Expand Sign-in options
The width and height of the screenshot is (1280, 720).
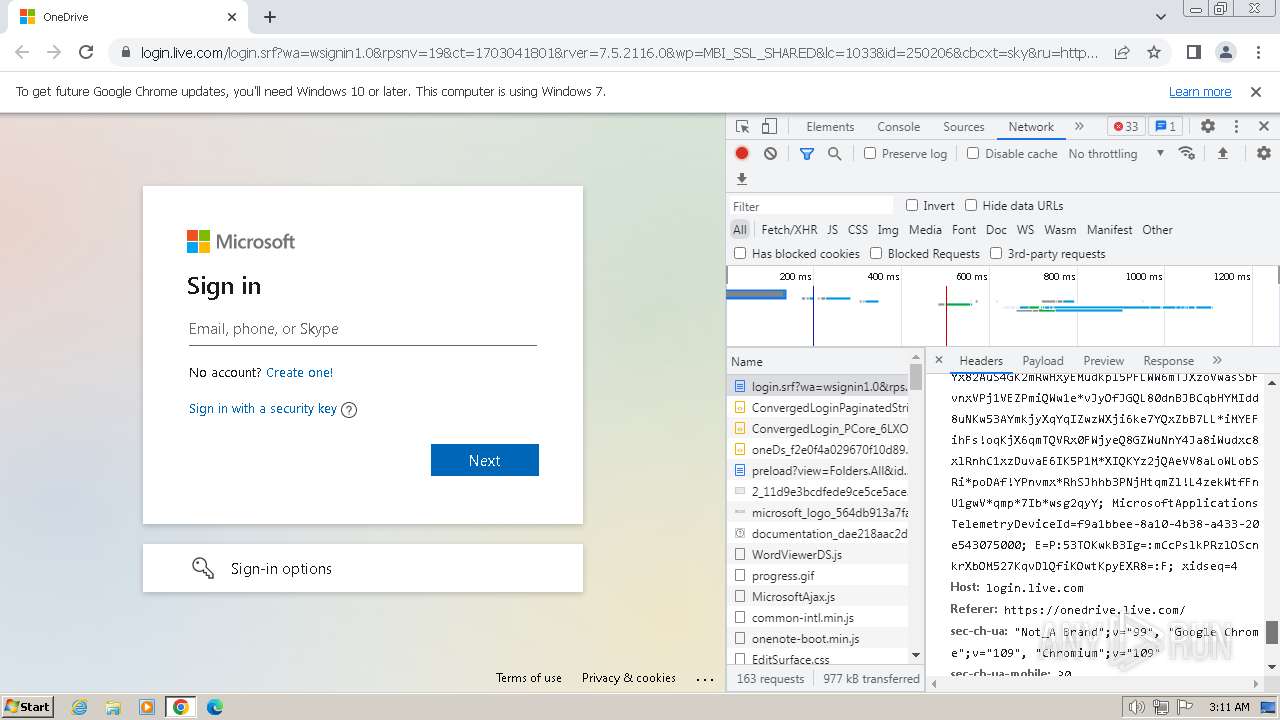(x=363, y=568)
